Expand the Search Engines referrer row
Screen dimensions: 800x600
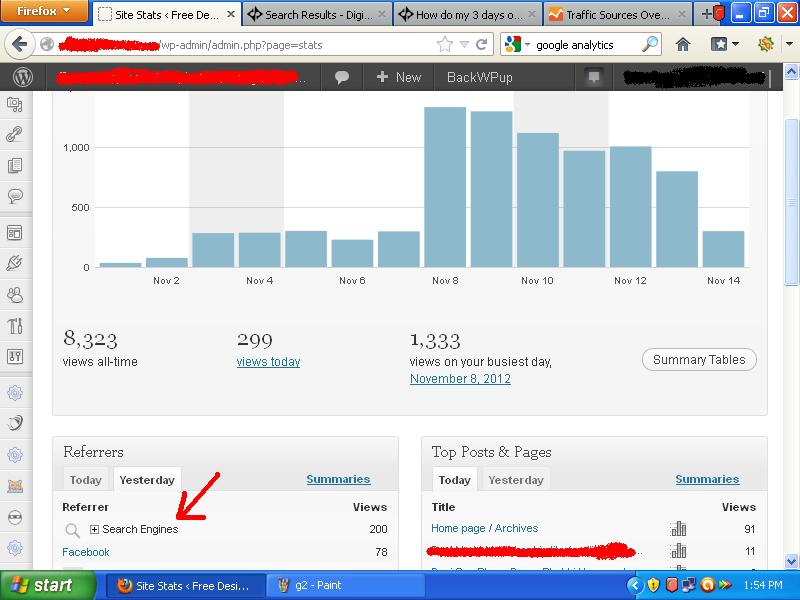click(x=95, y=529)
